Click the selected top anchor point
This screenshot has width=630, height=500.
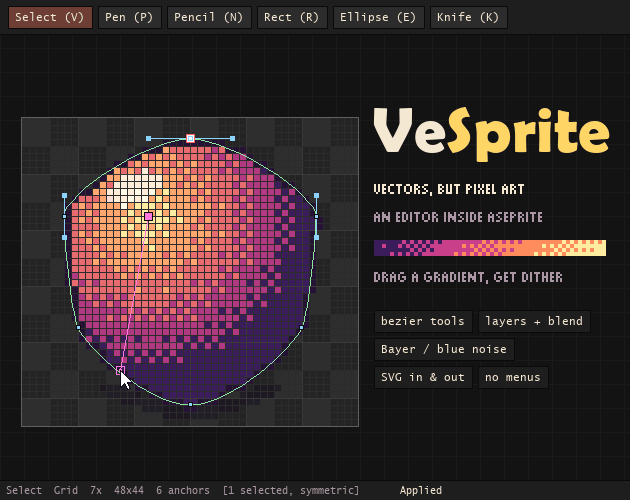[x=190, y=139]
